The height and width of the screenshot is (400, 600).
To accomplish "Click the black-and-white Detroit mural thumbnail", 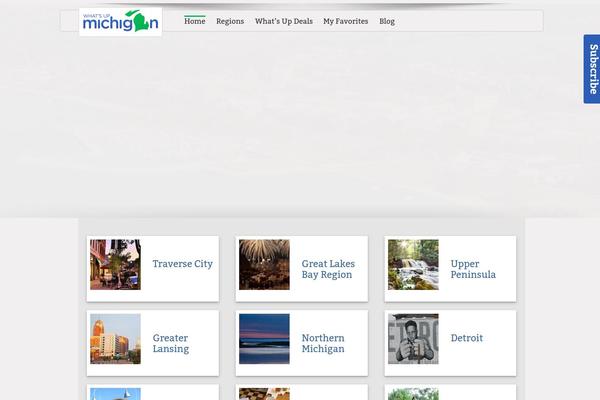I will [413, 339].
